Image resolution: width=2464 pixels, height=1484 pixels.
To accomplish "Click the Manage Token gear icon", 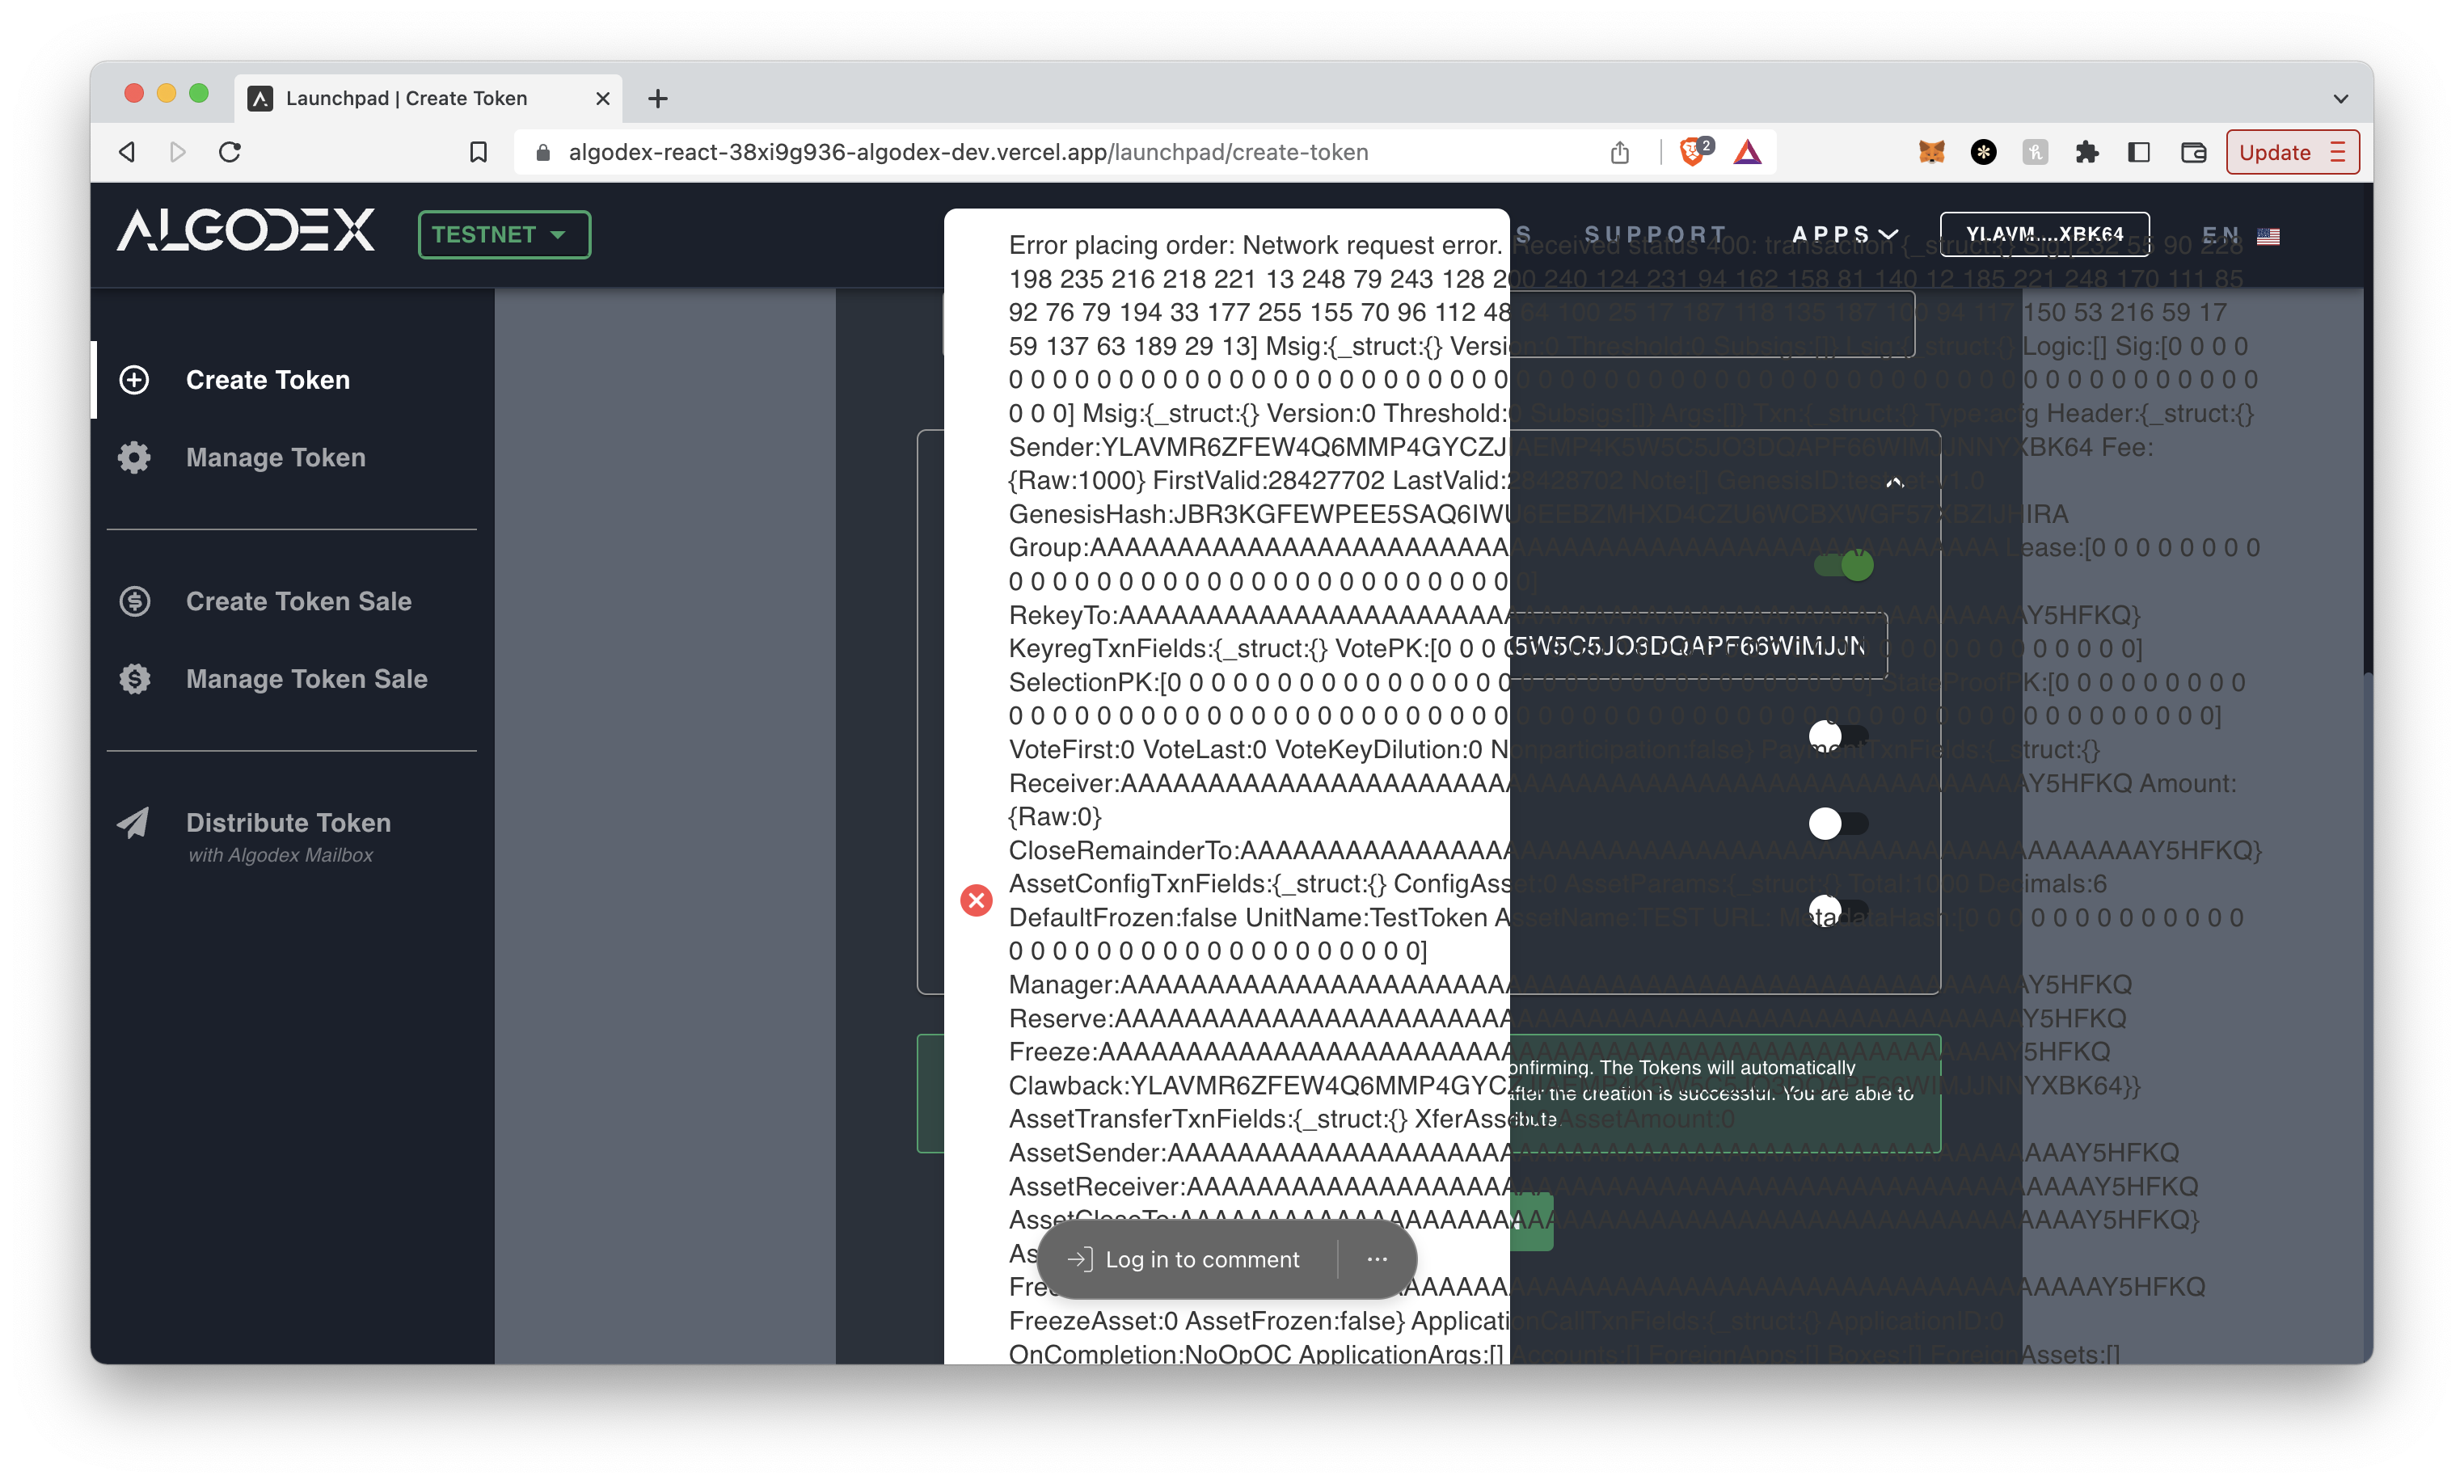I will pos(134,457).
